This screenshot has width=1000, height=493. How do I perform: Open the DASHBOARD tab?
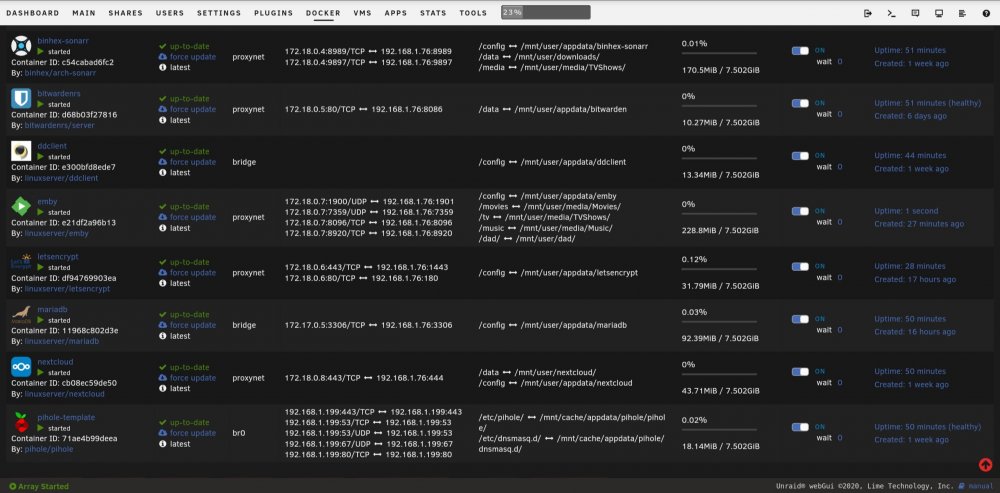[x=33, y=13]
